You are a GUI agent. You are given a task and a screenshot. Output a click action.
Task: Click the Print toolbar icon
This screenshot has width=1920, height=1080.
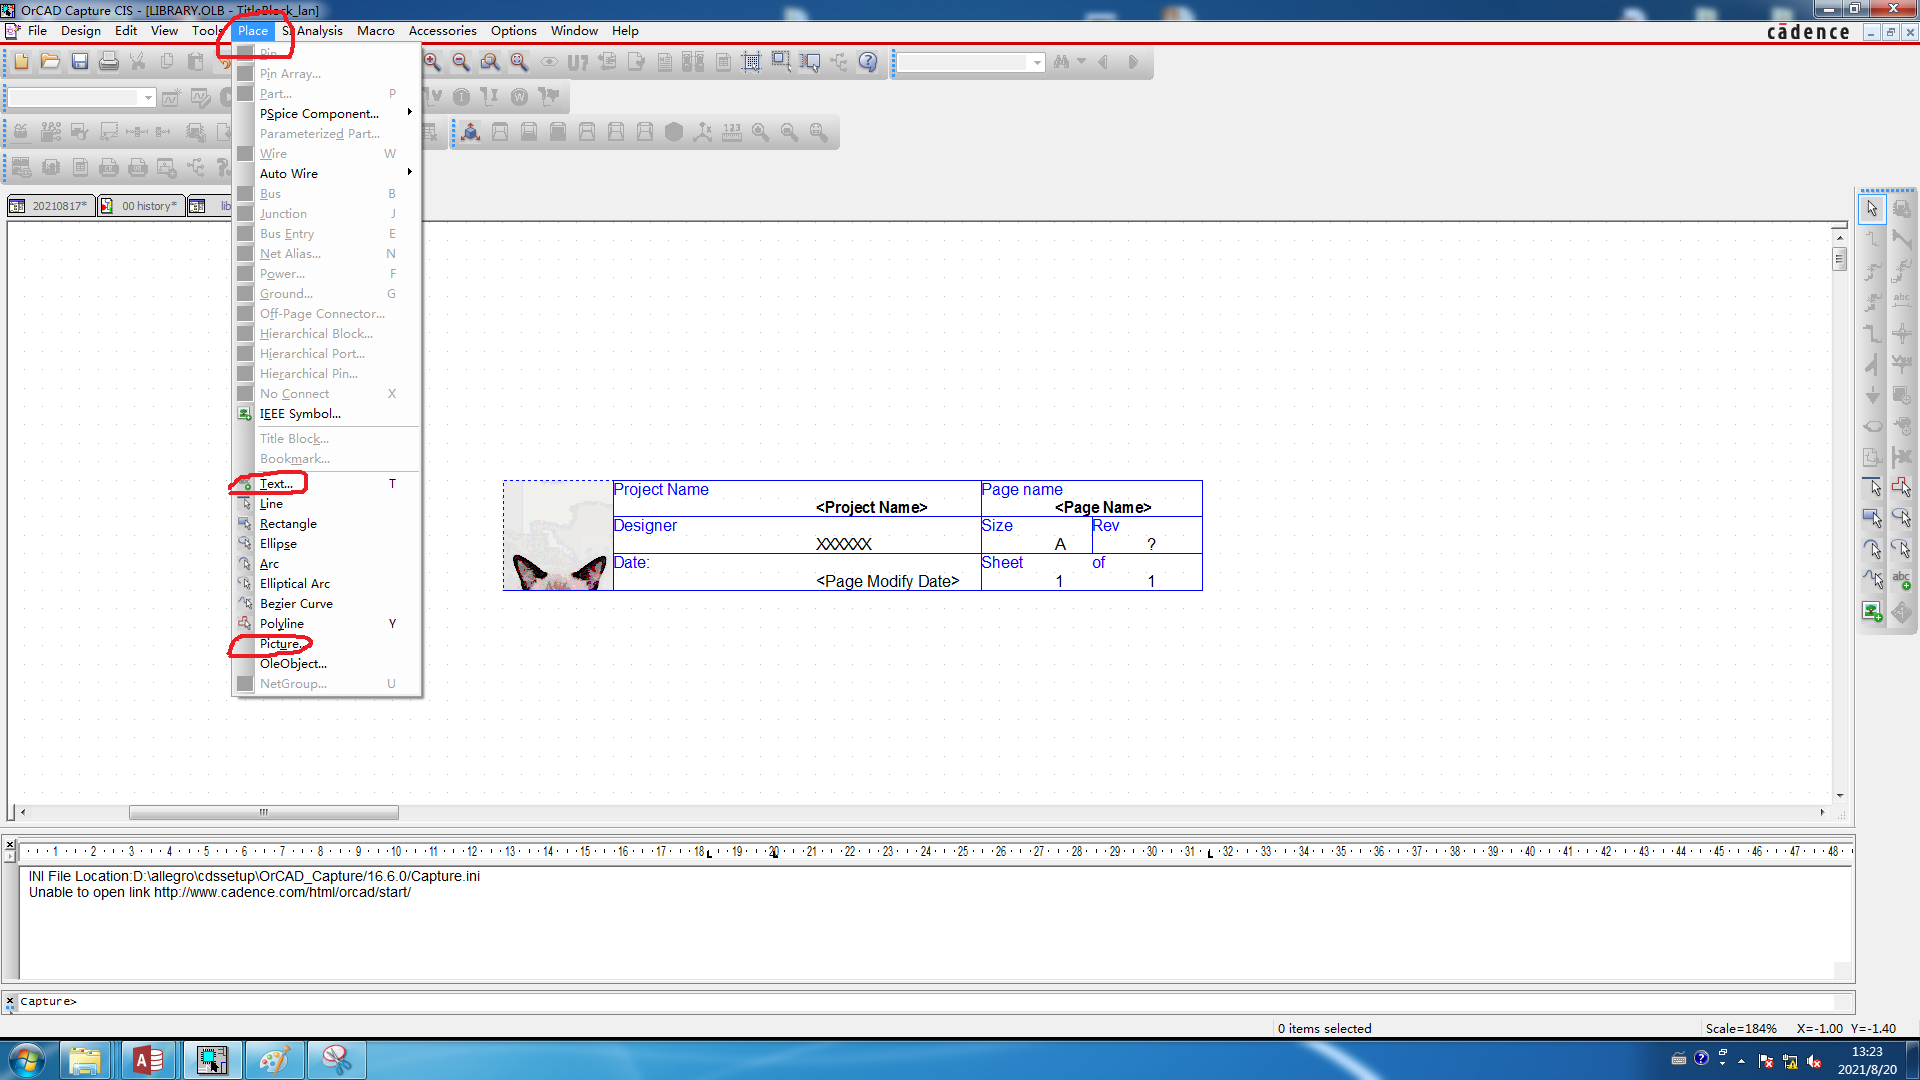108,62
